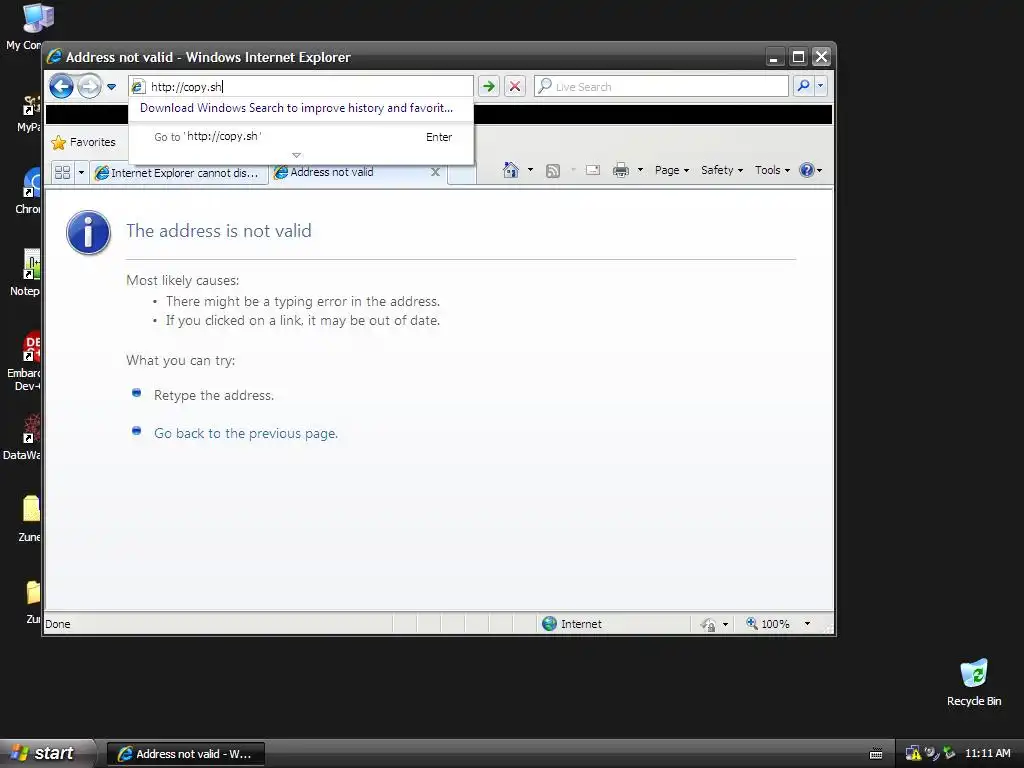Click the Search magnifier button
Image resolution: width=1024 pixels, height=768 pixels.
[803, 86]
